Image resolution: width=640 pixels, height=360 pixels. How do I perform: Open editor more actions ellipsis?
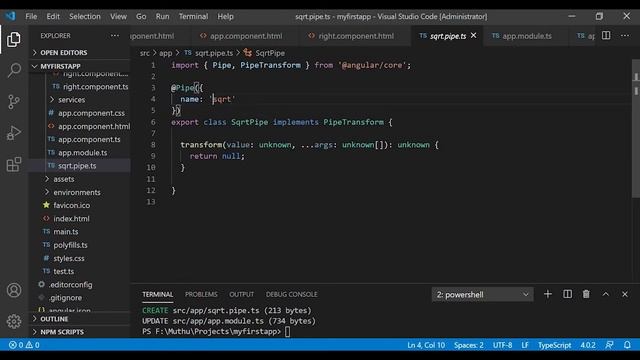pos(625,36)
